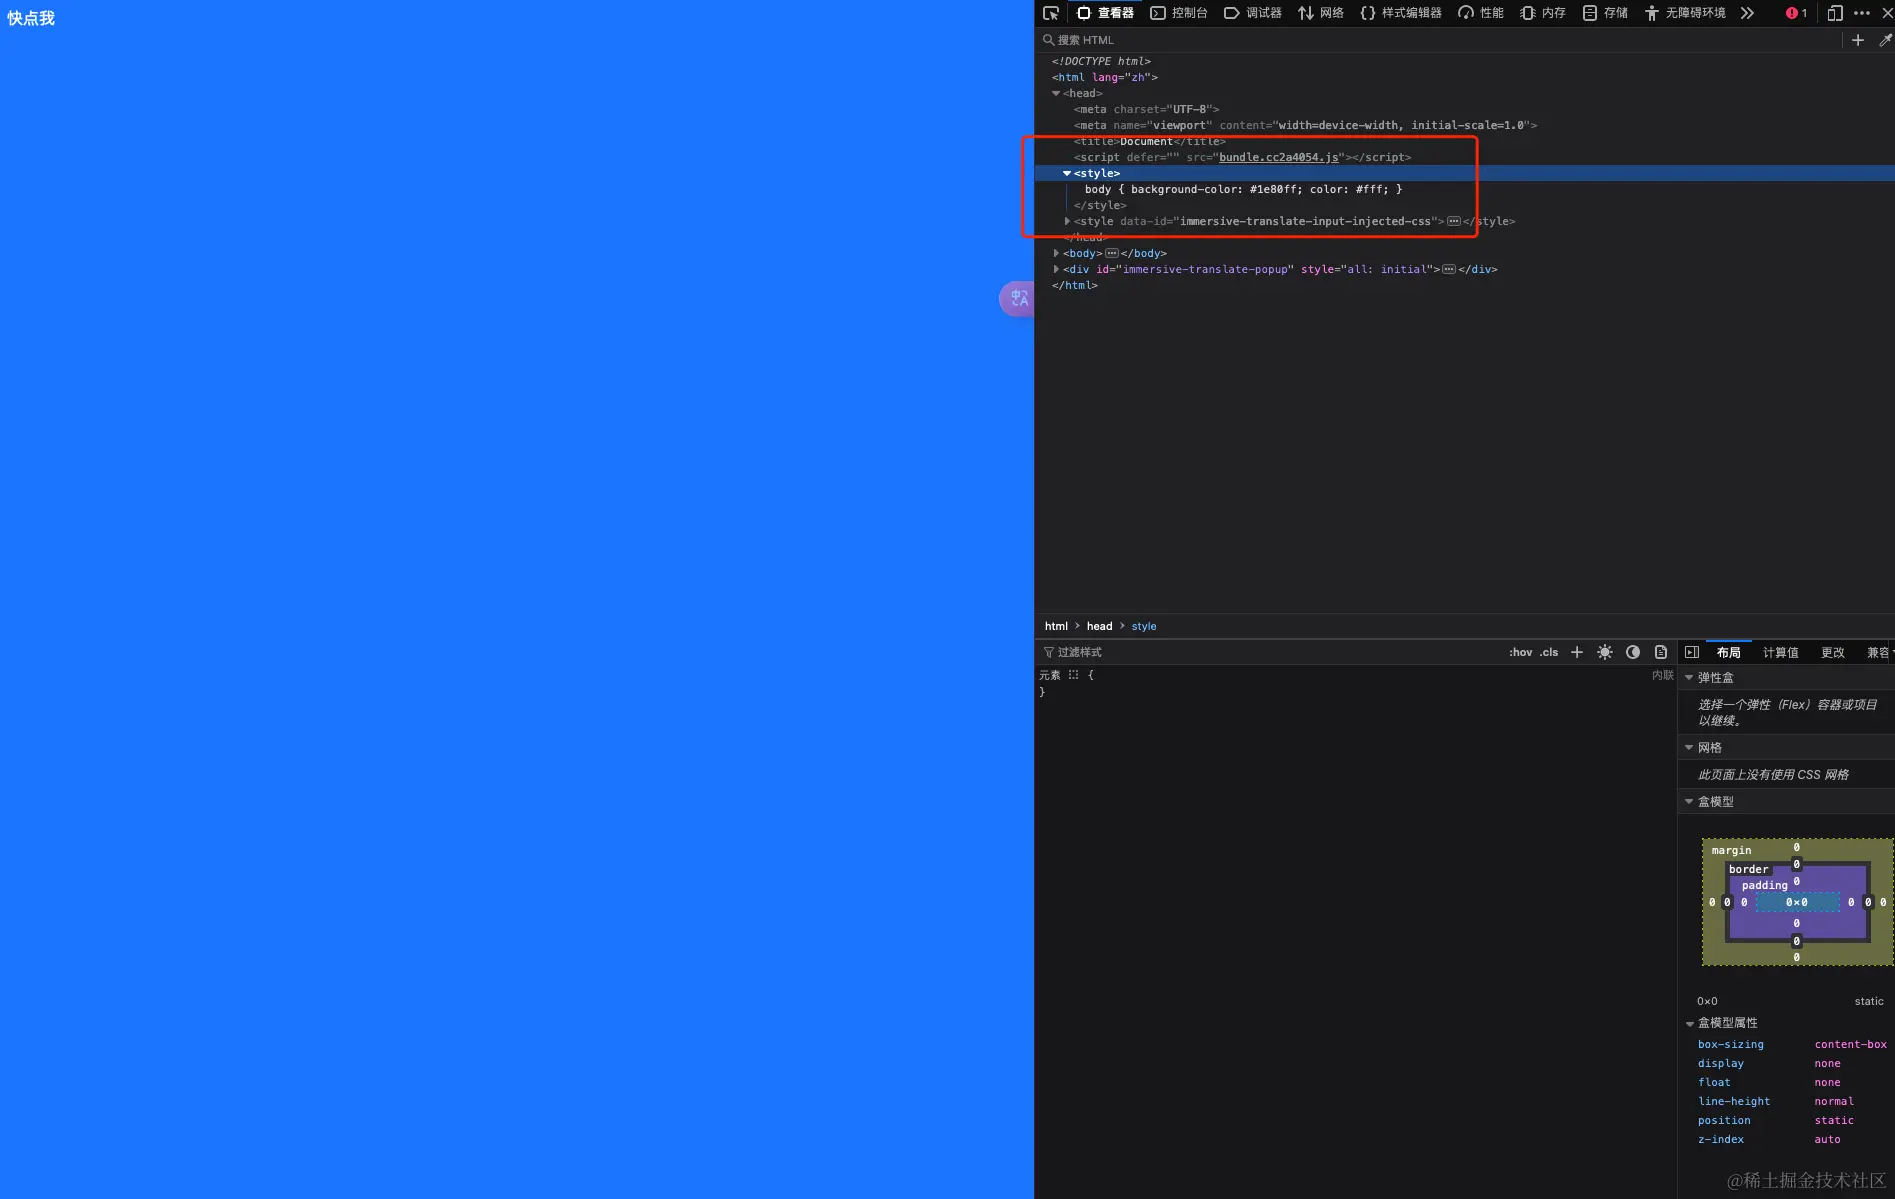
Task: Switch to the 更改 changes tab
Action: click(x=1833, y=652)
